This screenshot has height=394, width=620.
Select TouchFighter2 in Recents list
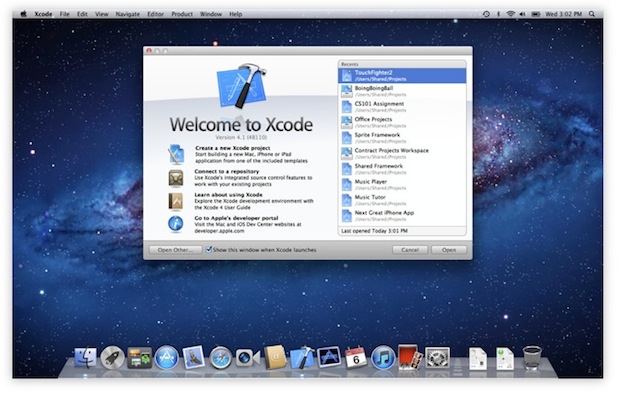[x=402, y=76]
